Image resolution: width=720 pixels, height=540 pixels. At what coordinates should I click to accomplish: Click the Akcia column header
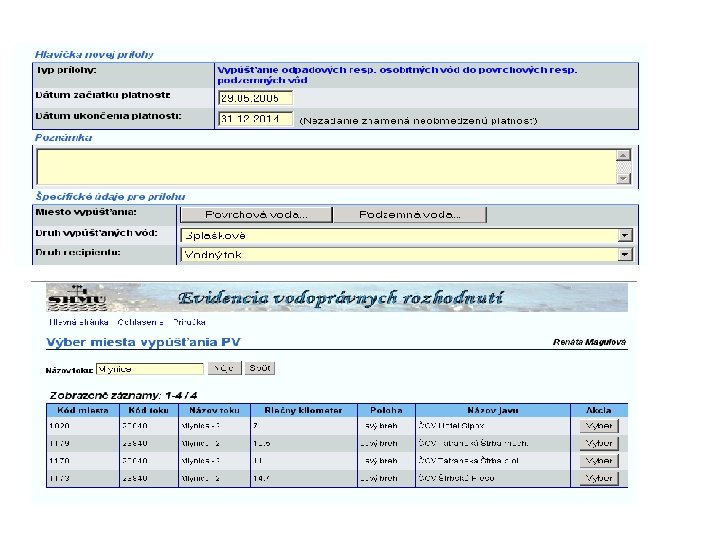[599, 411]
